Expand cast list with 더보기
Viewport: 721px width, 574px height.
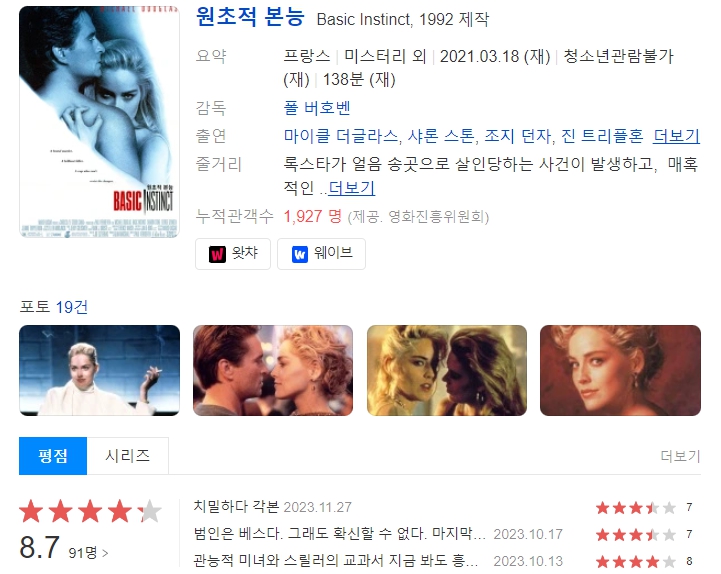[x=676, y=136]
